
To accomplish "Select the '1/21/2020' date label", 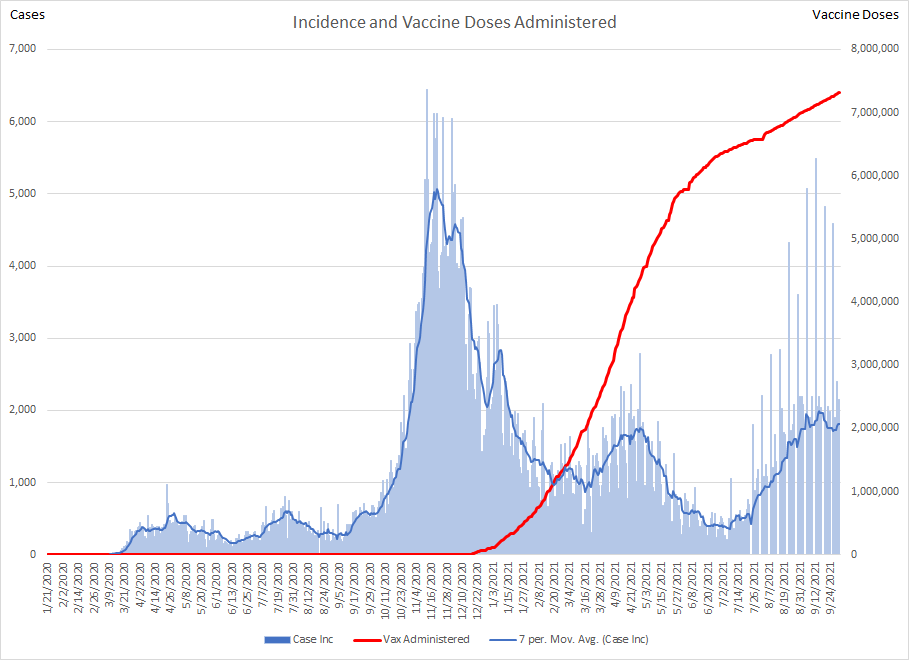I will tap(47, 586).
